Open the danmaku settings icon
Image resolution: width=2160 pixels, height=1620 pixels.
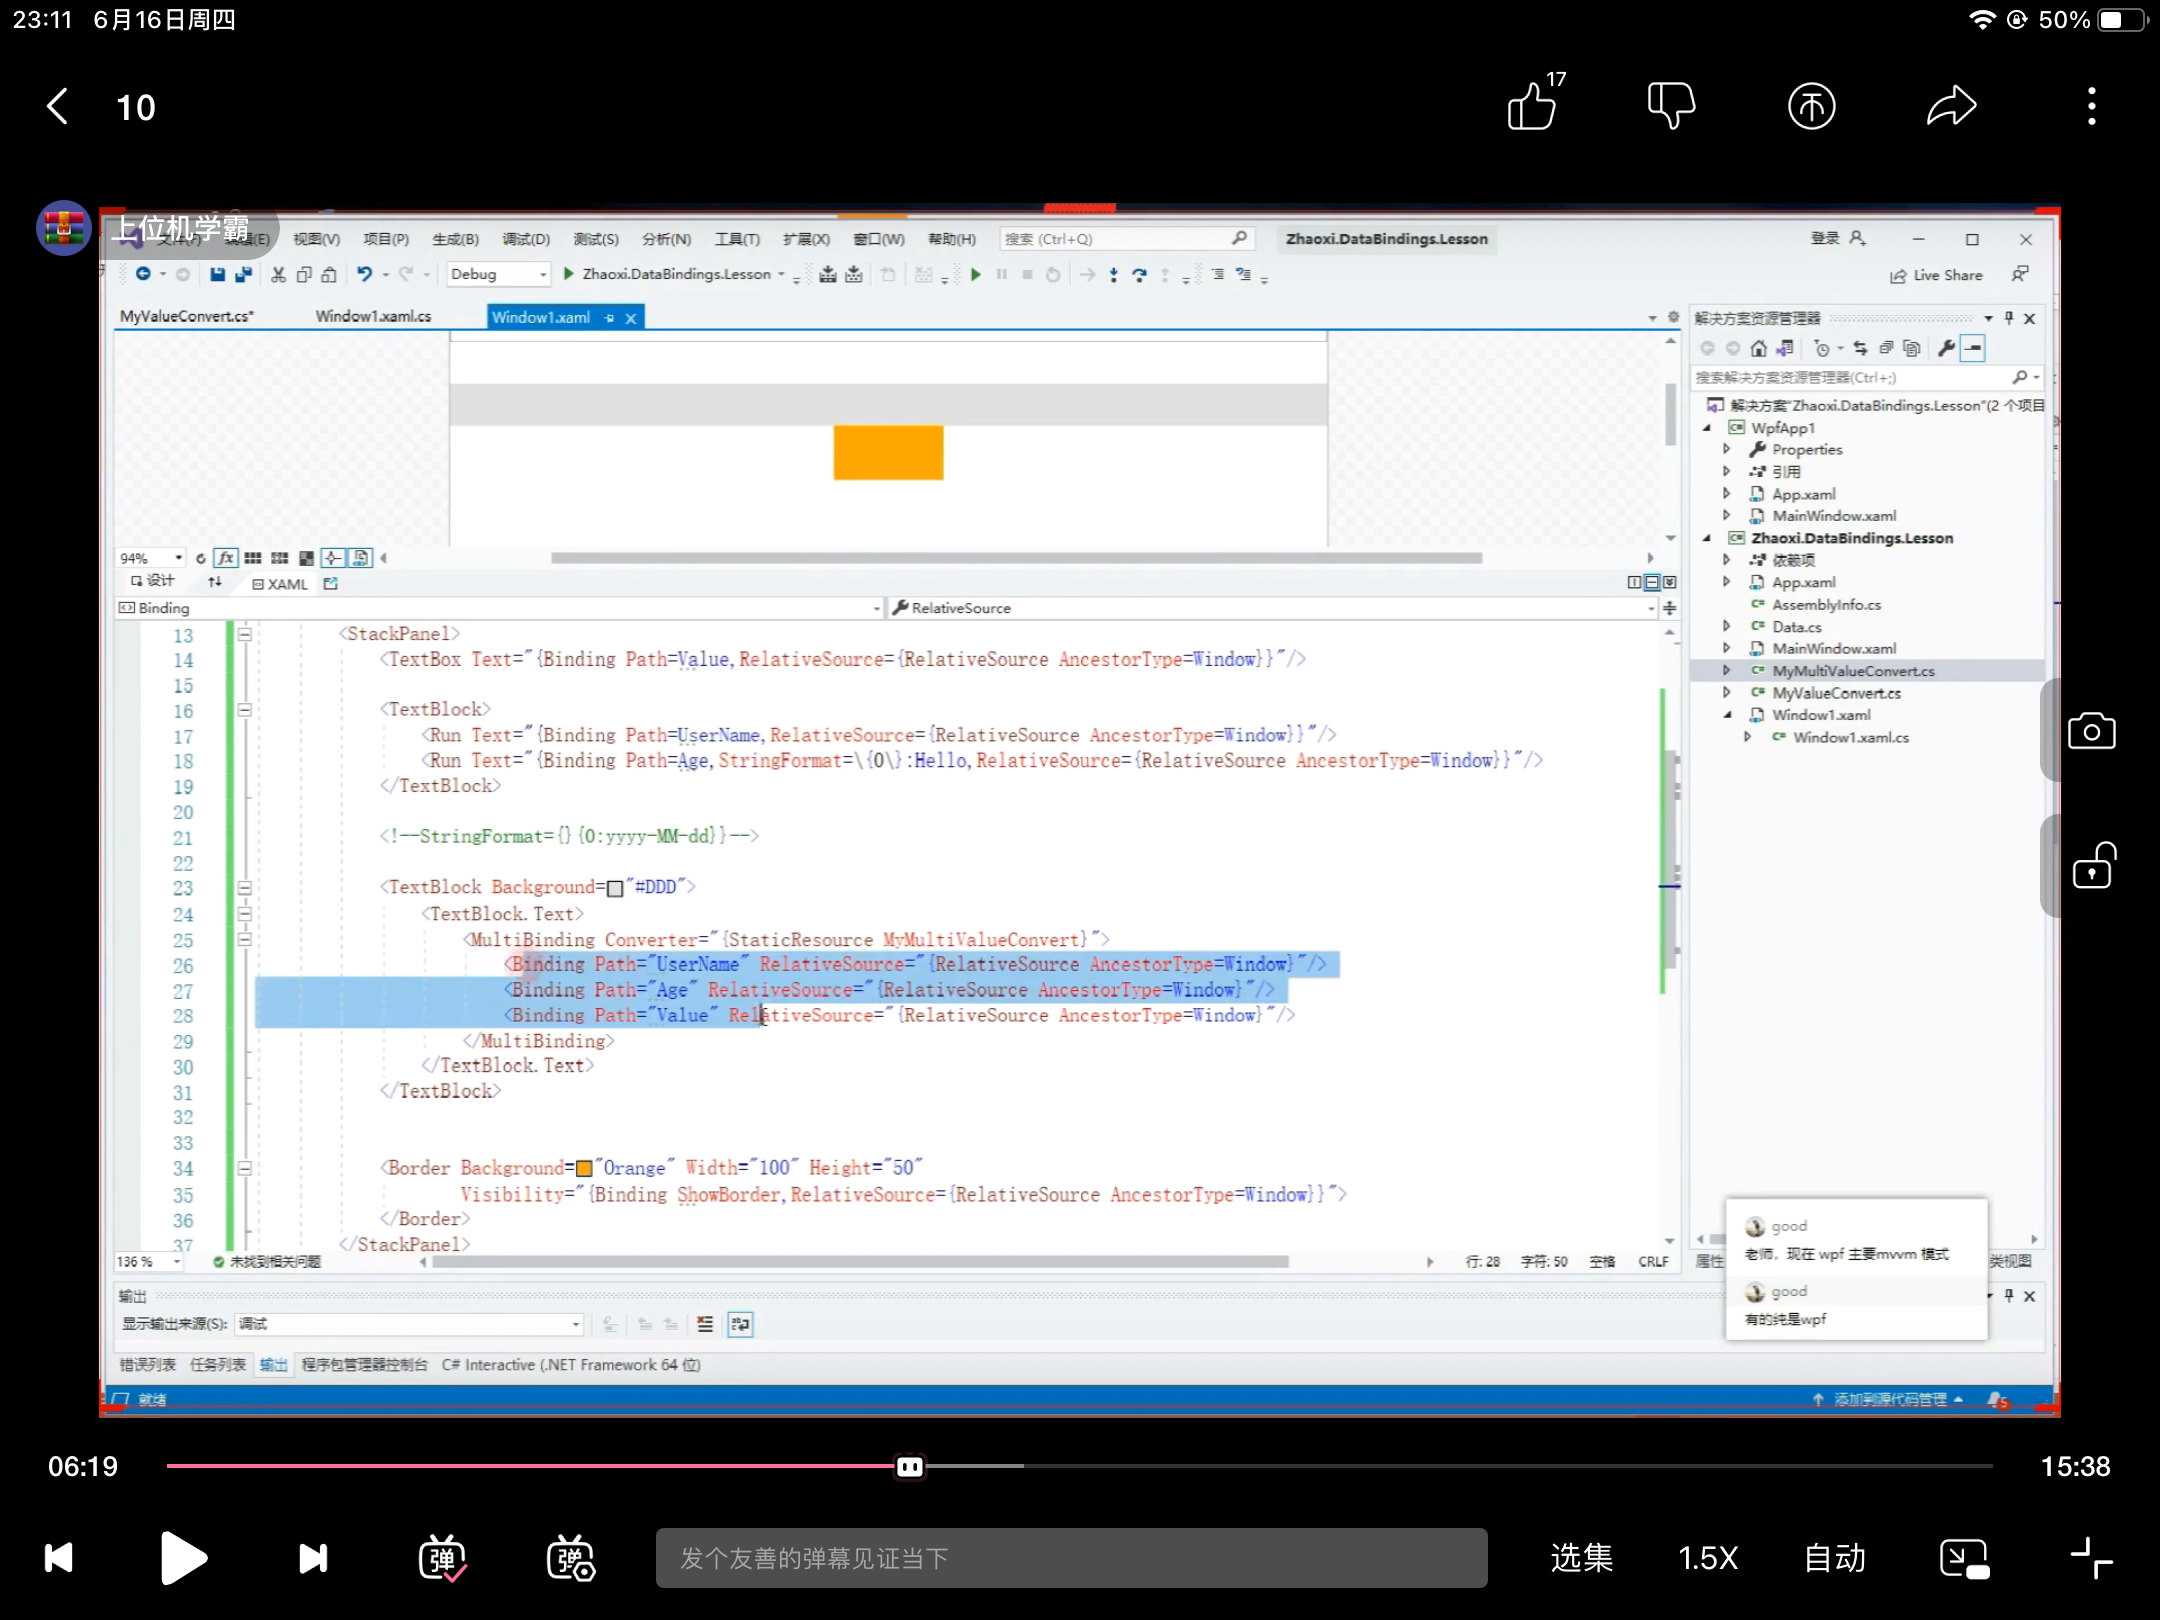(570, 1558)
